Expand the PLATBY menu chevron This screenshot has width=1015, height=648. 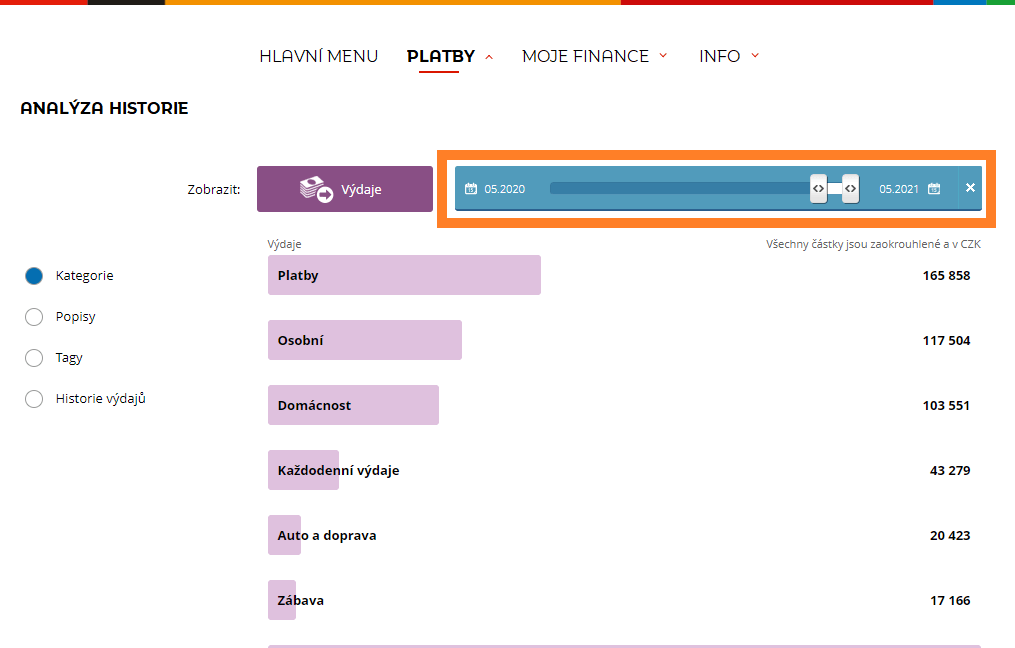pos(489,57)
